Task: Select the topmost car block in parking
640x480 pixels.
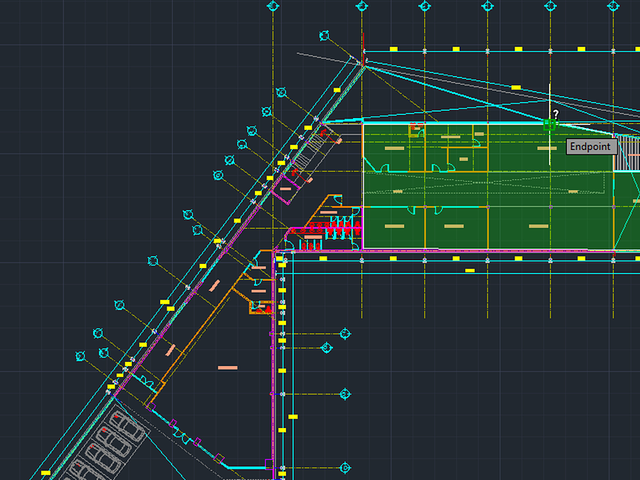Action: pos(127,424)
